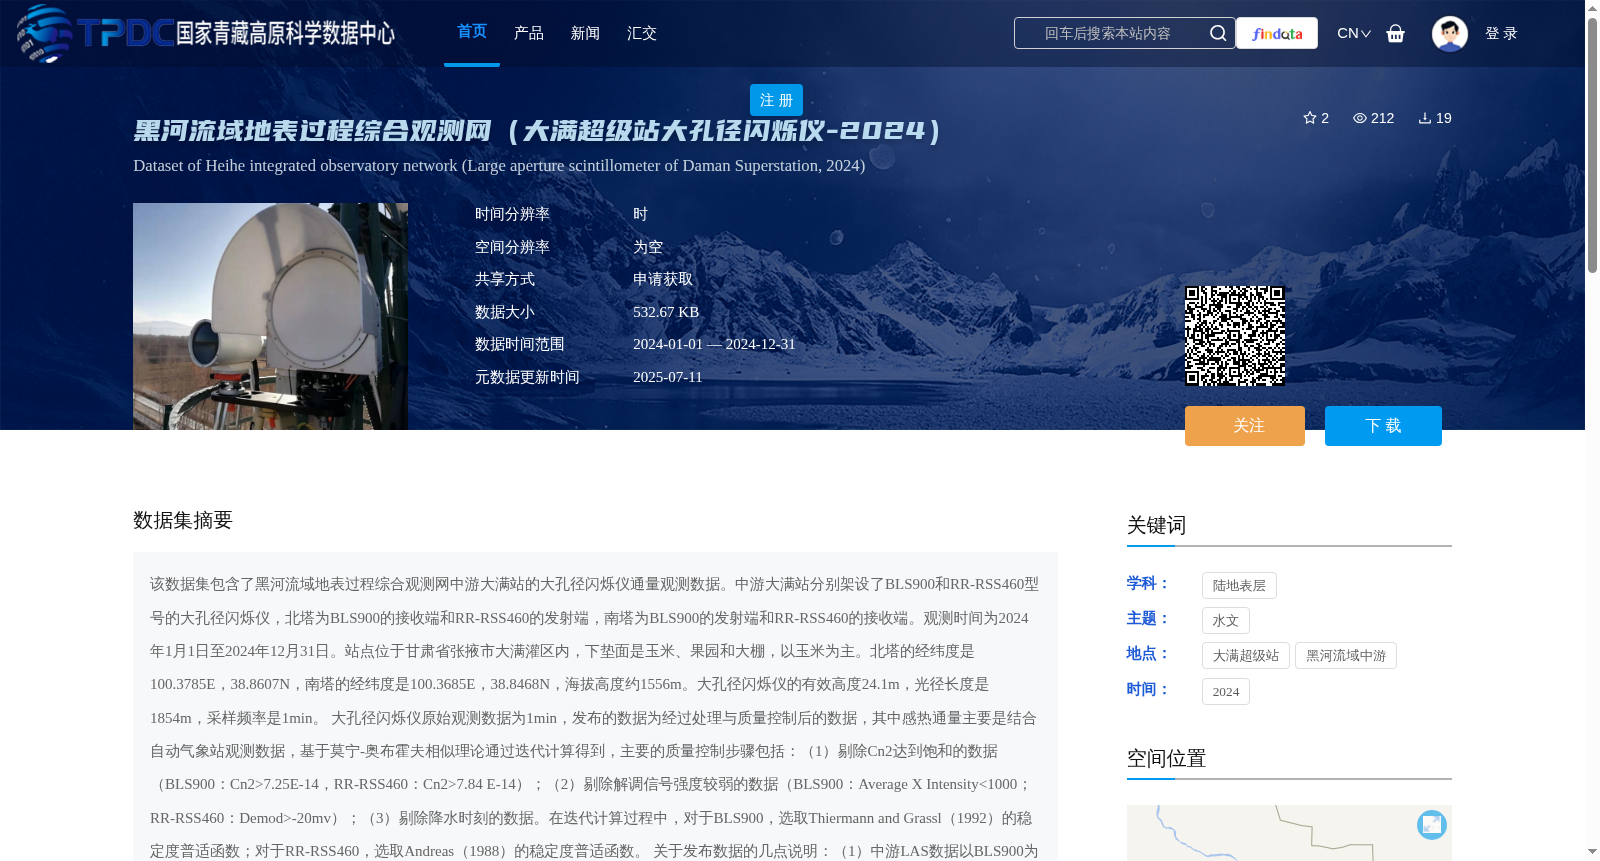Screen dimensions: 1600x861
Task: Click the 2025-07-11 metadata update date
Action: tap(668, 377)
